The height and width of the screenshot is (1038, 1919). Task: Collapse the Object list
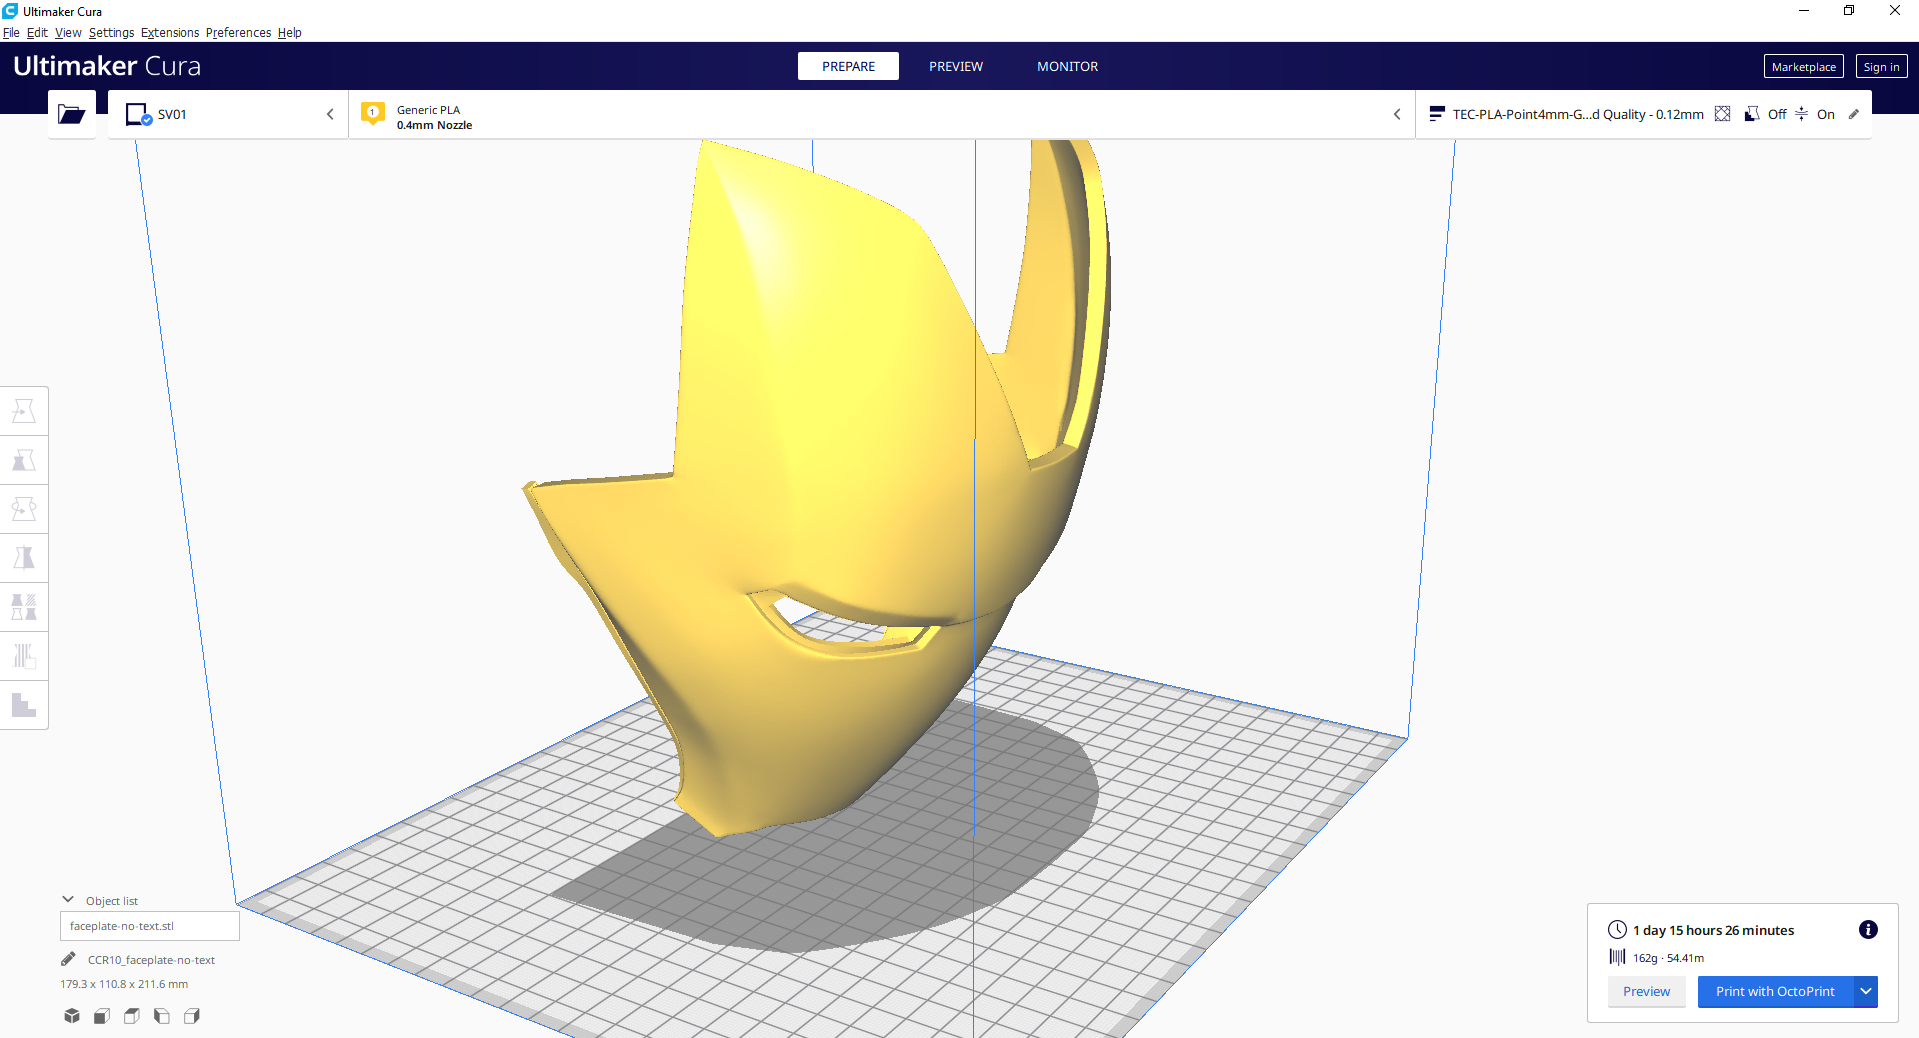pos(68,900)
